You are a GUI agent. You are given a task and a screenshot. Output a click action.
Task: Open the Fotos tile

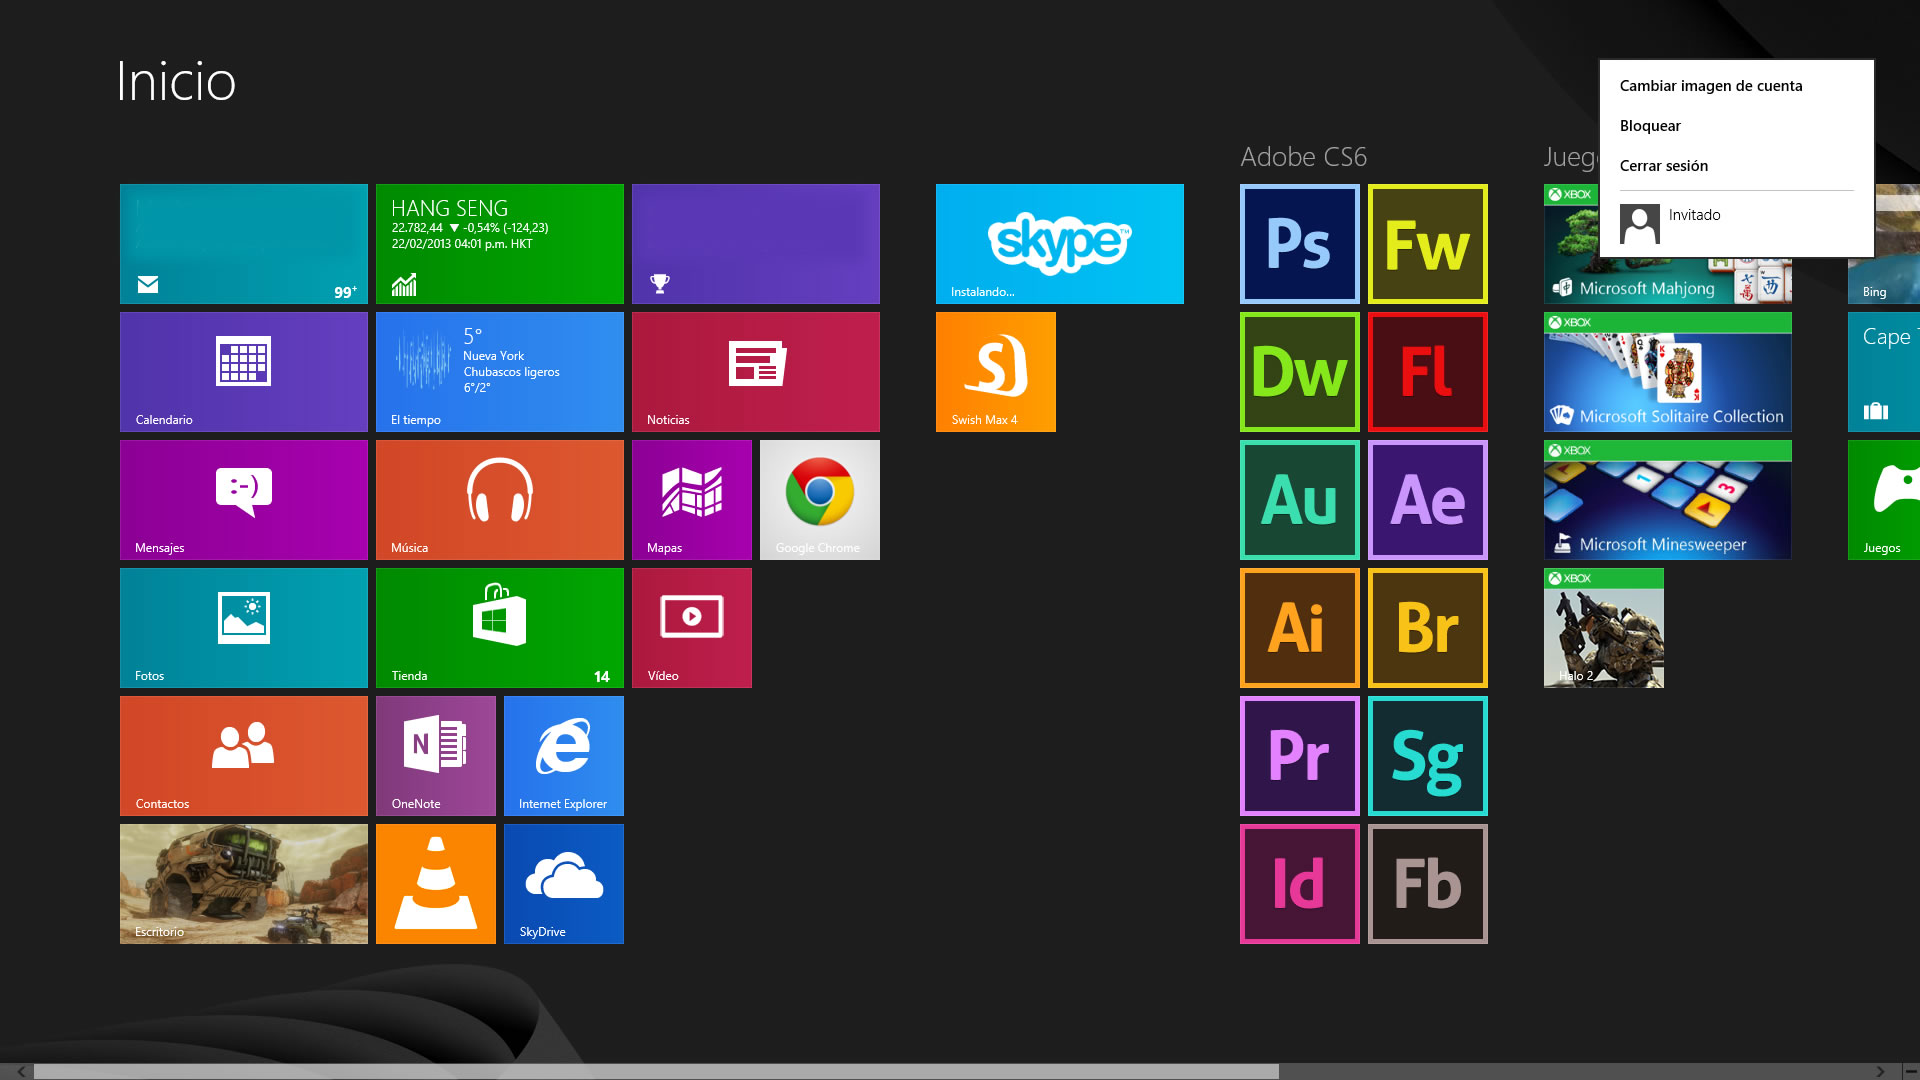(x=244, y=628)
